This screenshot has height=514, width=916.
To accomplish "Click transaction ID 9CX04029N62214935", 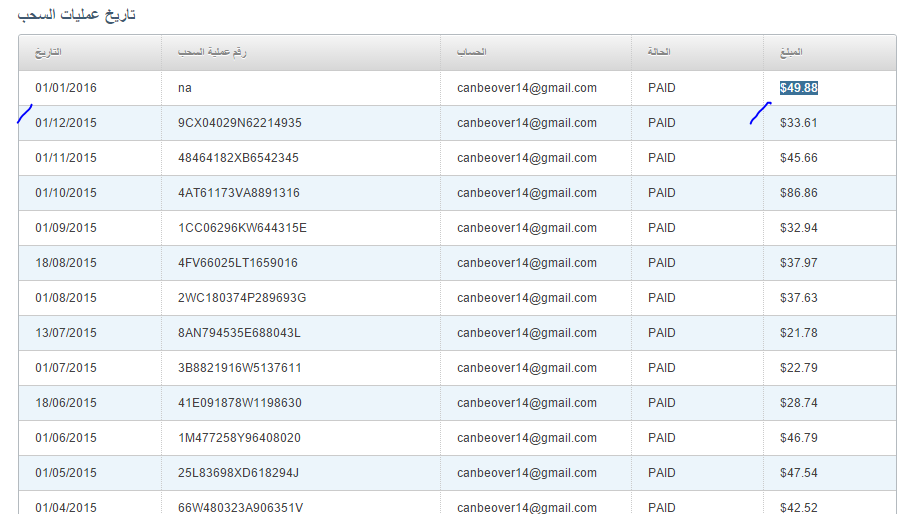I will (239, 123).
